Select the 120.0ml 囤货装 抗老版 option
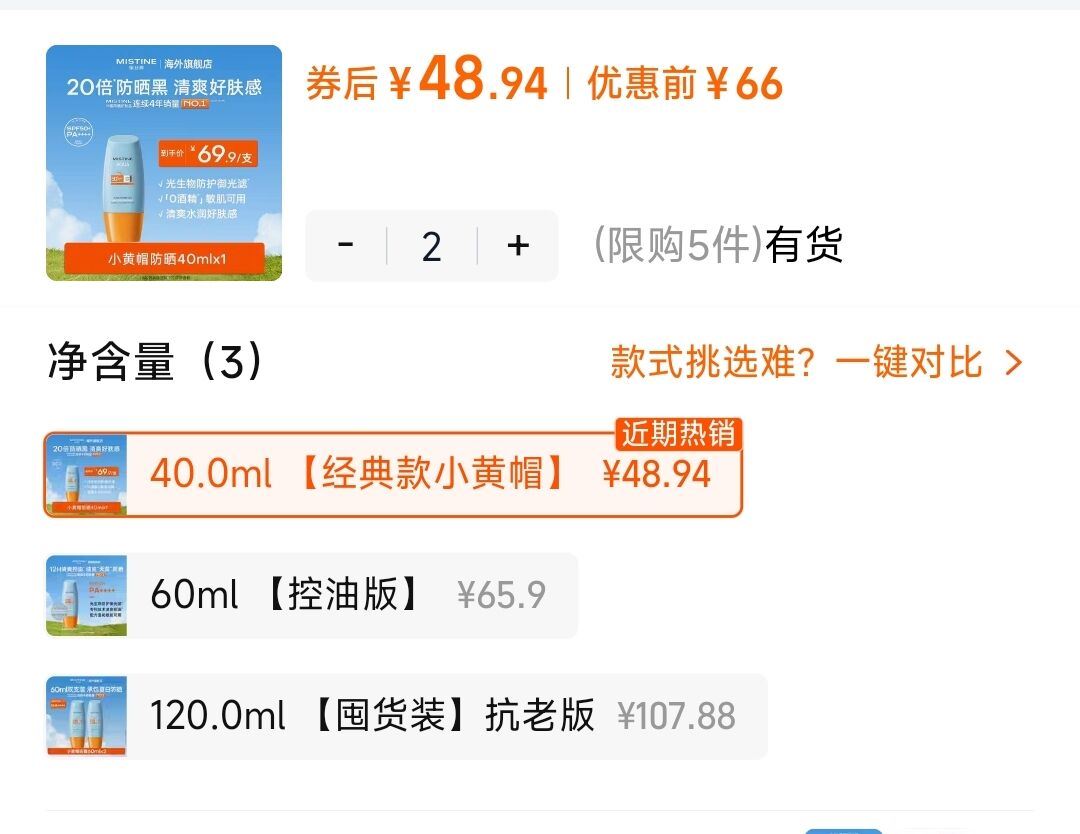 [406, 716]
